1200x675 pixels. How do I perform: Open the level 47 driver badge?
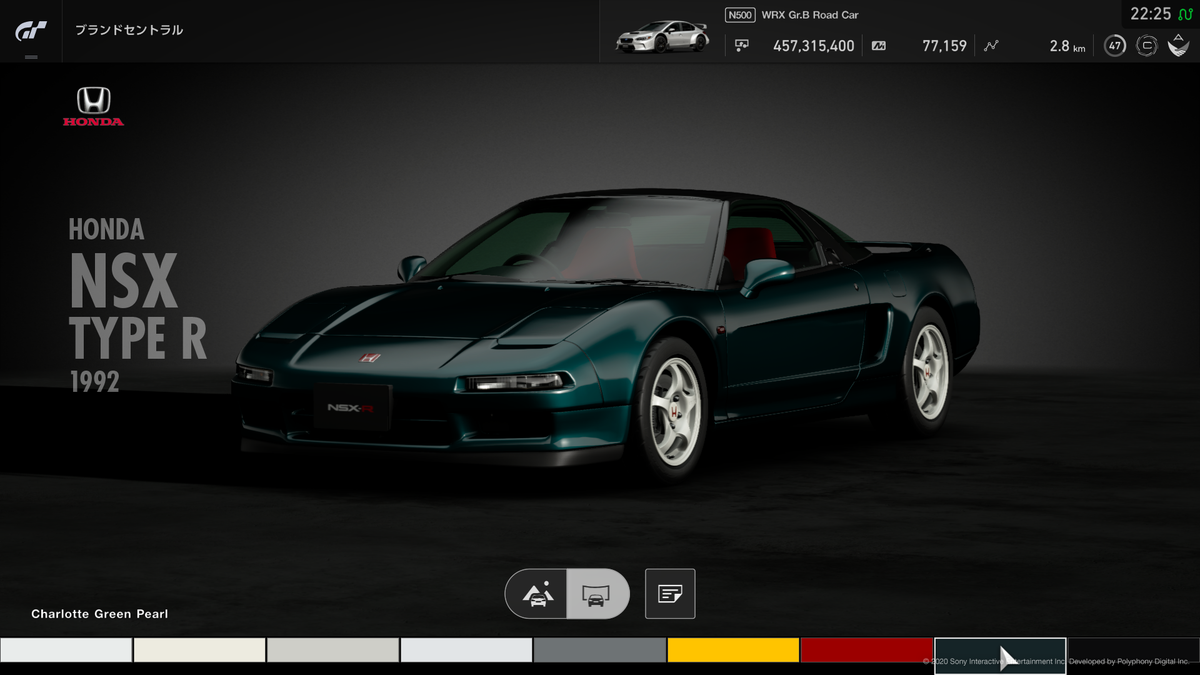click(x=1114, y=45)
